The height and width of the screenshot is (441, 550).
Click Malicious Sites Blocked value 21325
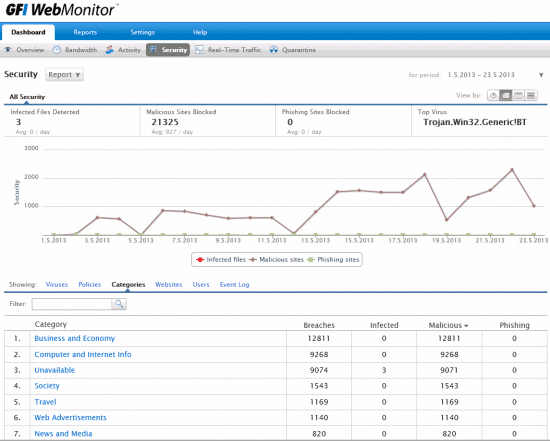point(165,122)
